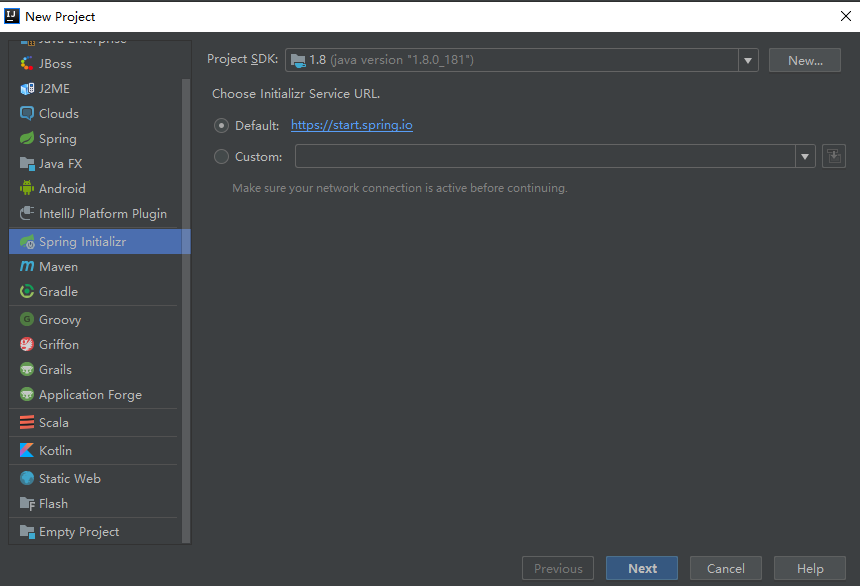Select Scala in the list
The image size is (860, 586).
coord(95,422)
